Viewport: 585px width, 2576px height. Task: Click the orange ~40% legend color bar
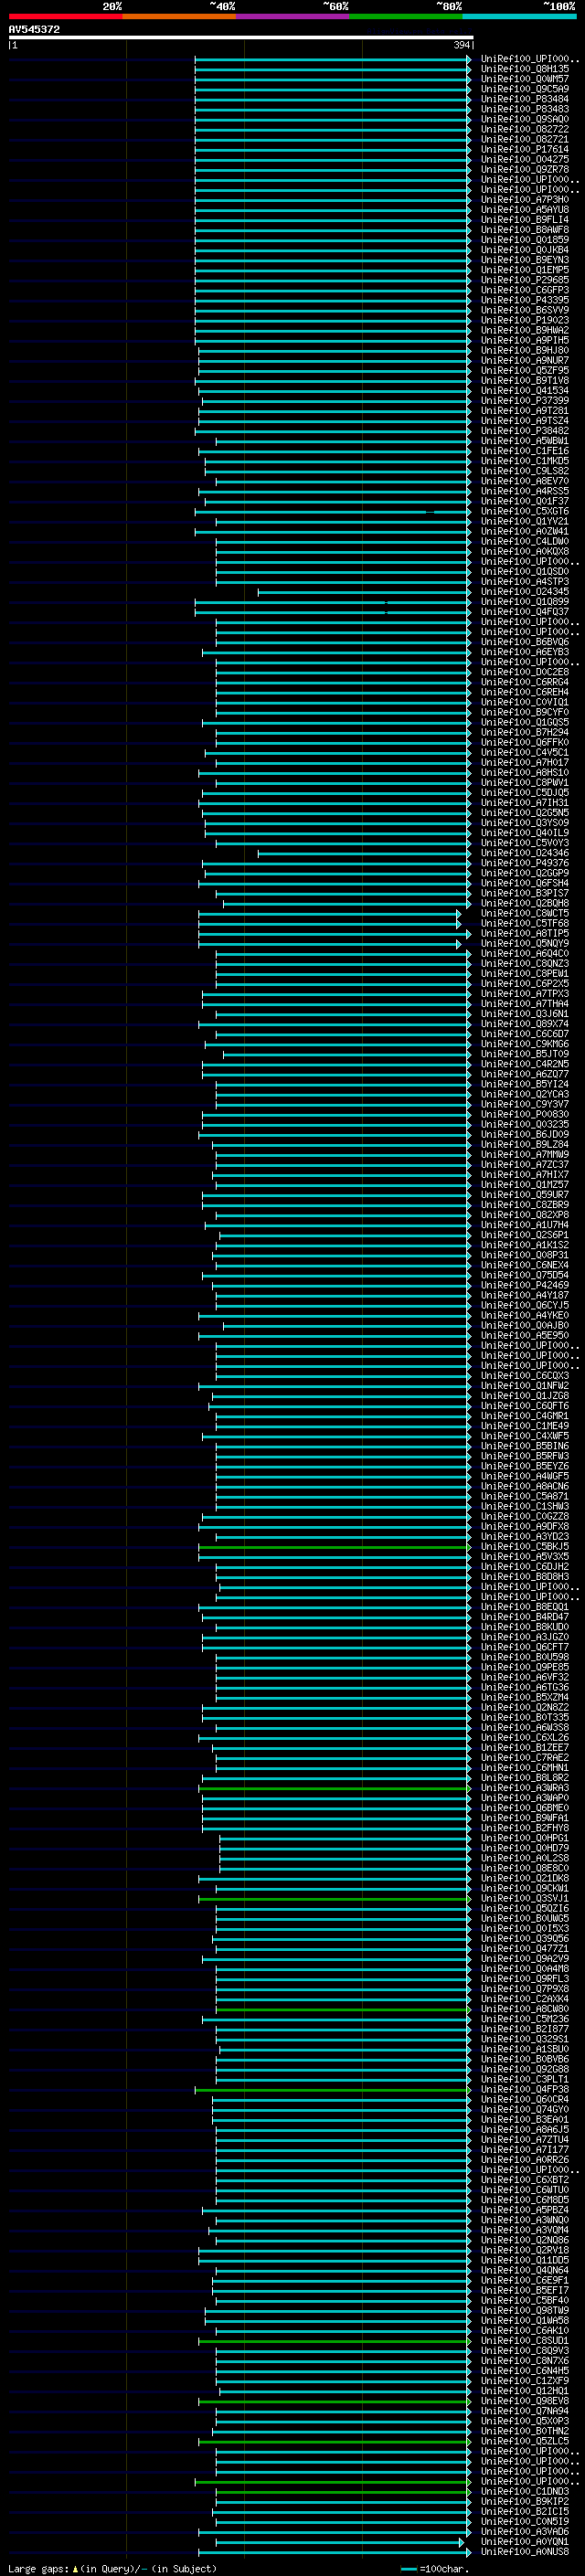coord(179,16)
